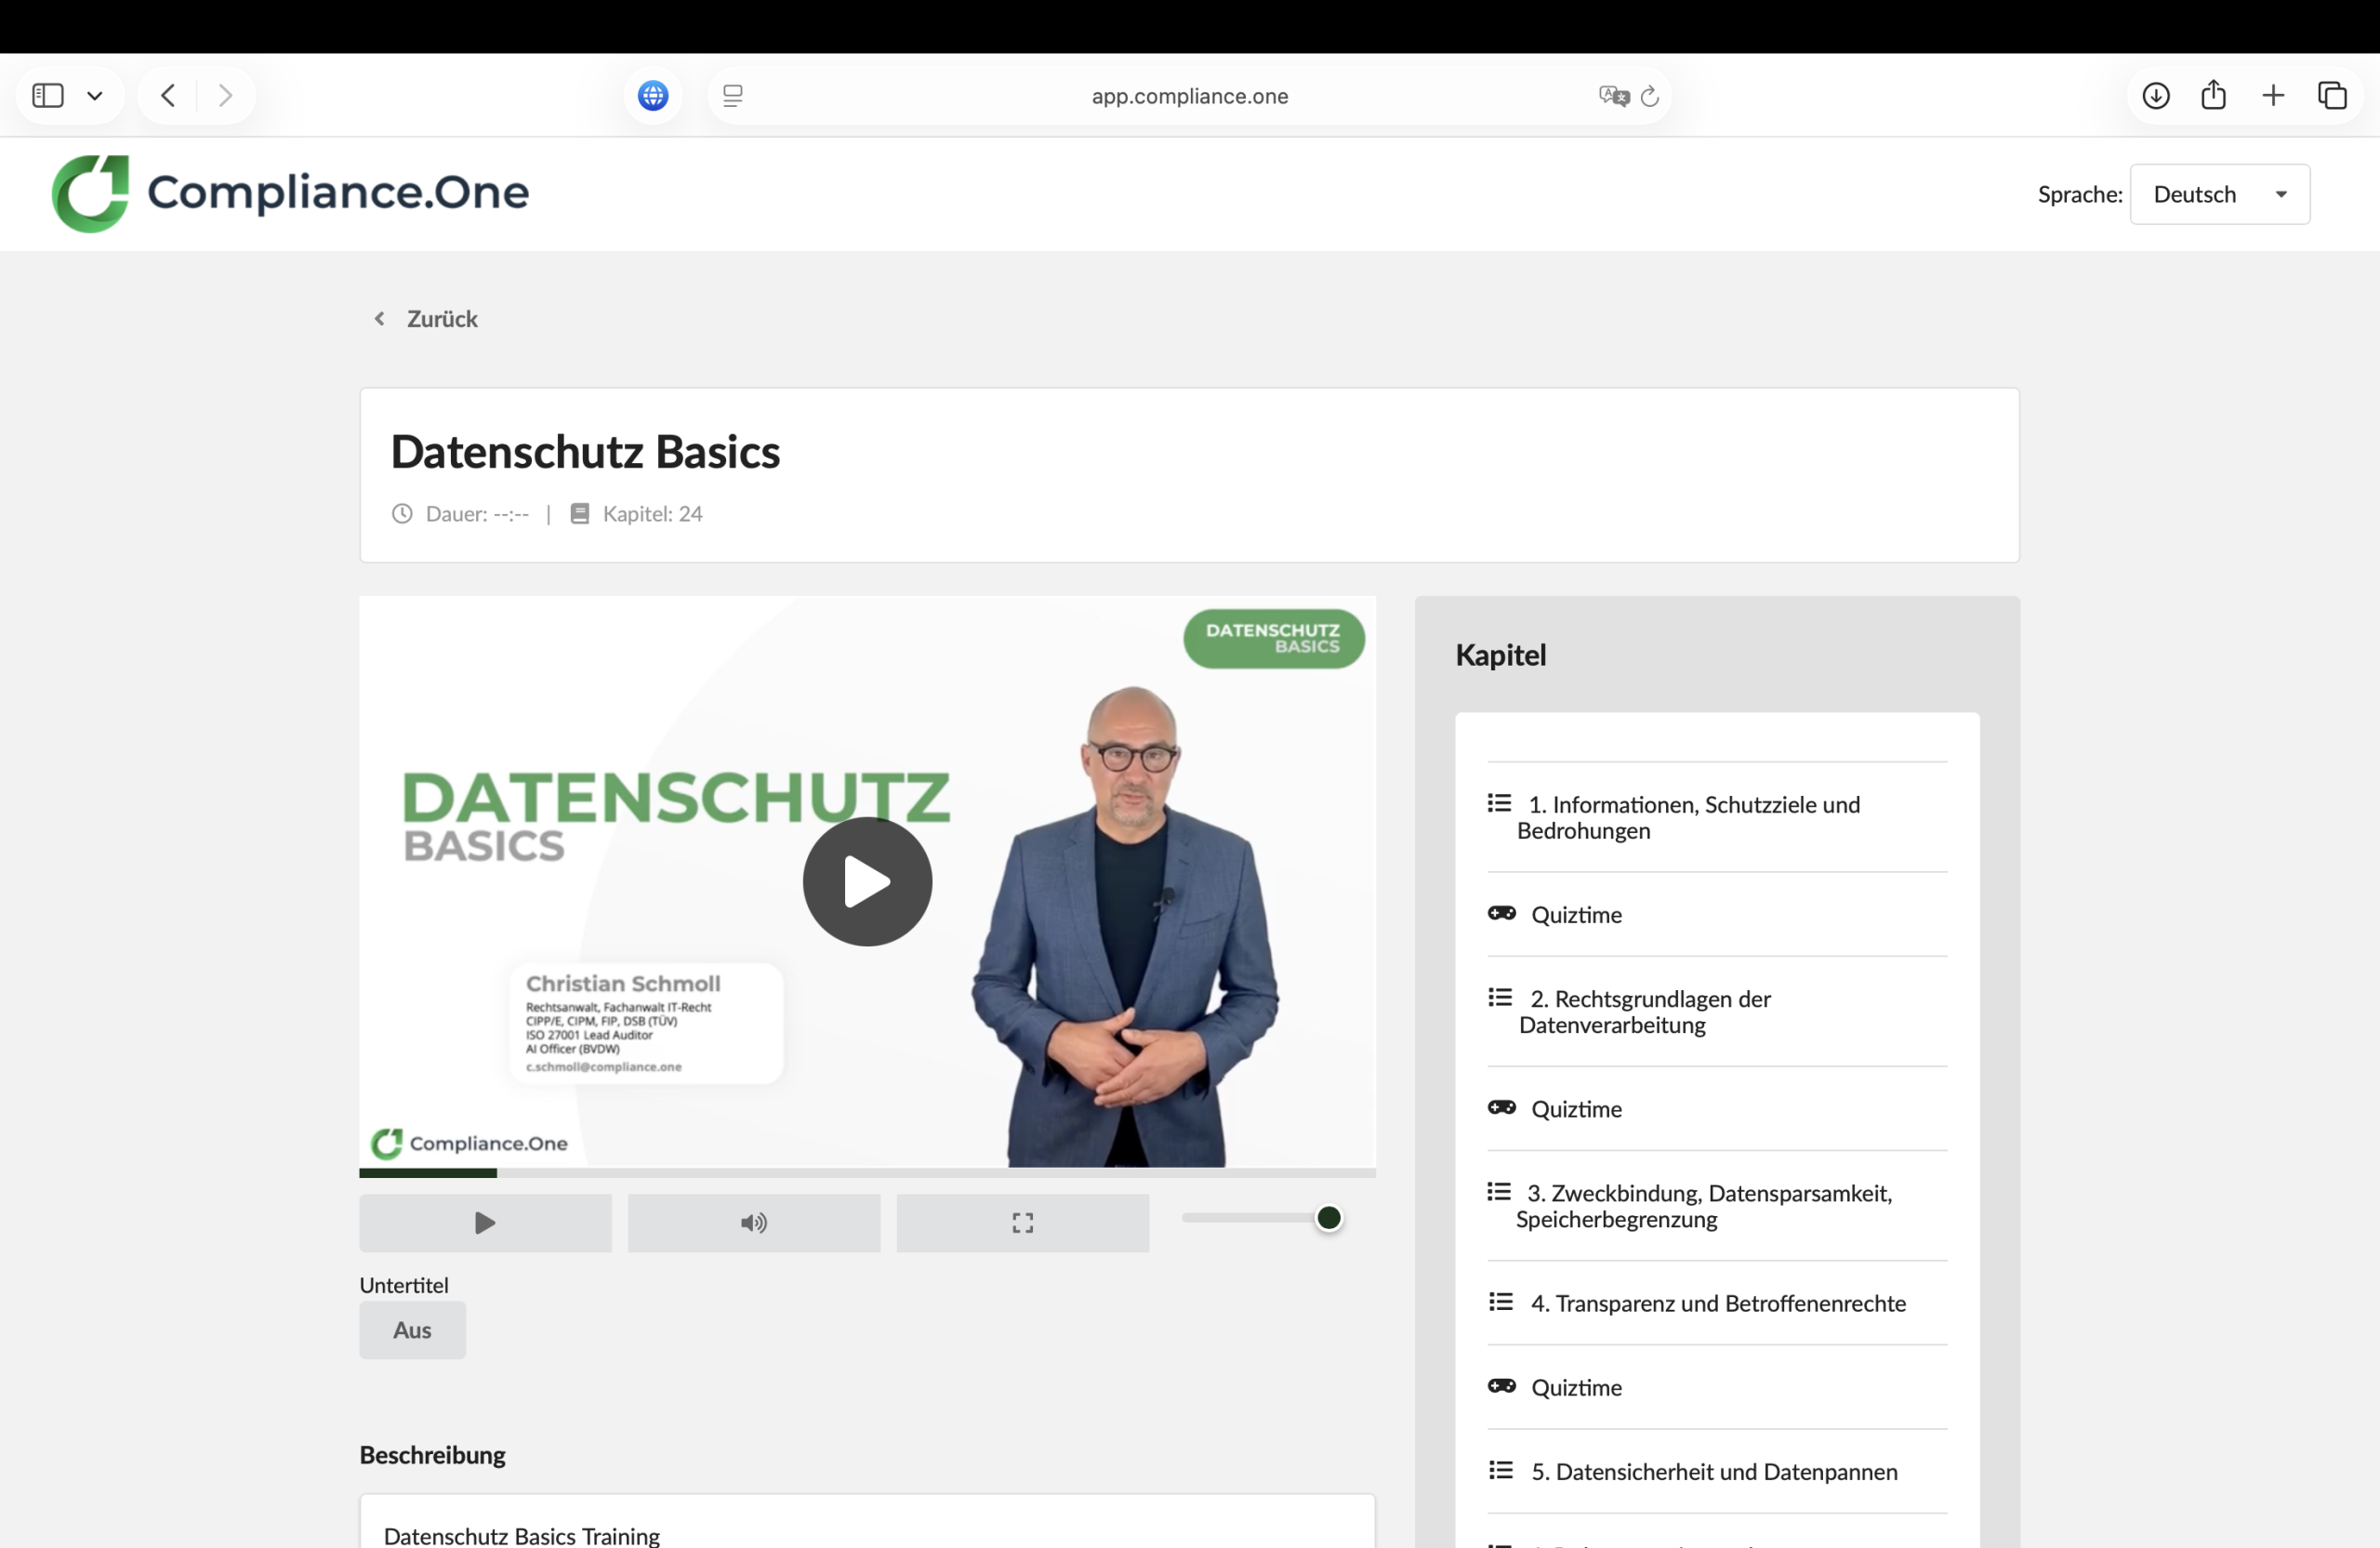This screenshot has height=1548, width=2380.
Task: Open the Quiztime after chapter 2
Action: click(x=1717, y=1108)
